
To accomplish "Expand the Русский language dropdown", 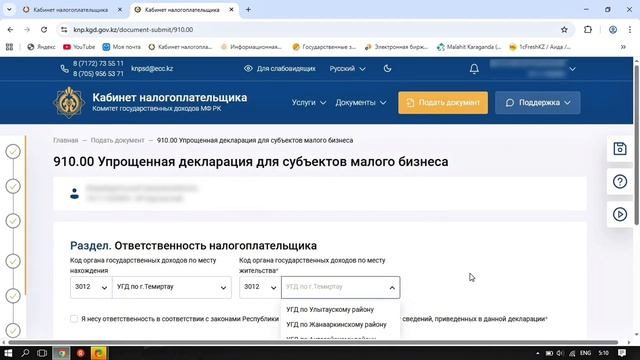I will coord(347,69).
